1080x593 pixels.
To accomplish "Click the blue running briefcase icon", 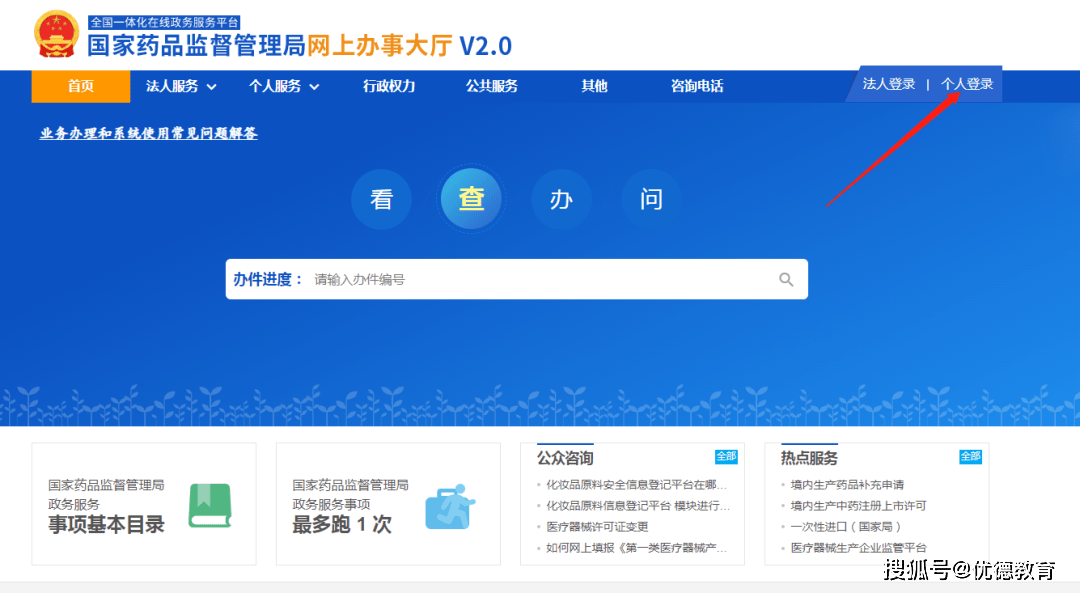I will tap(450, 506).
